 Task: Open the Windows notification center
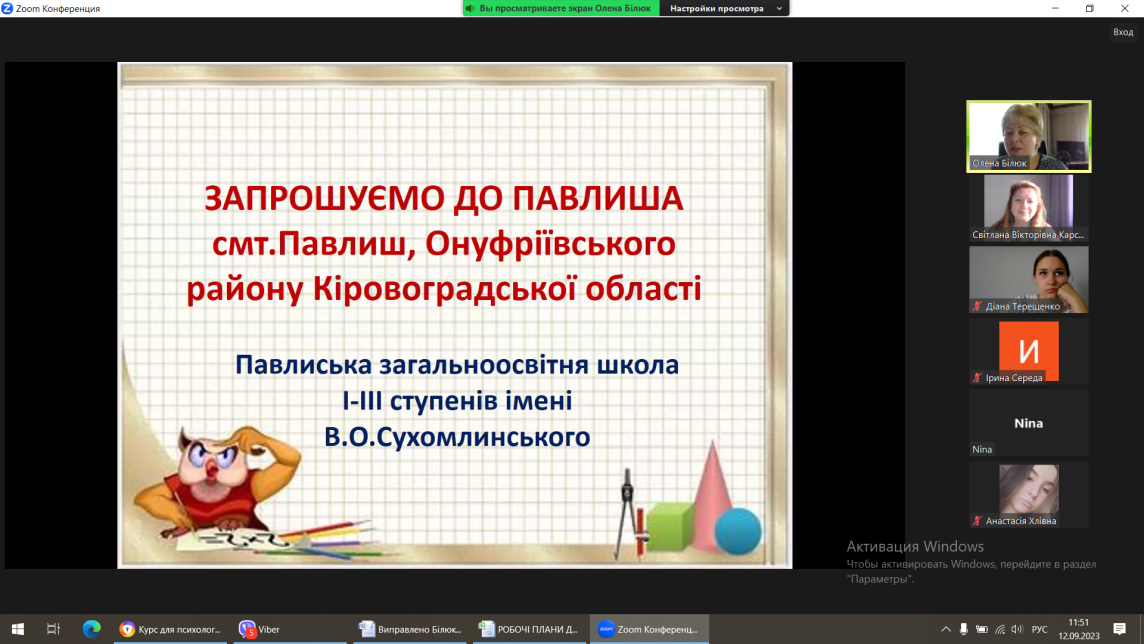point(1120,629)
